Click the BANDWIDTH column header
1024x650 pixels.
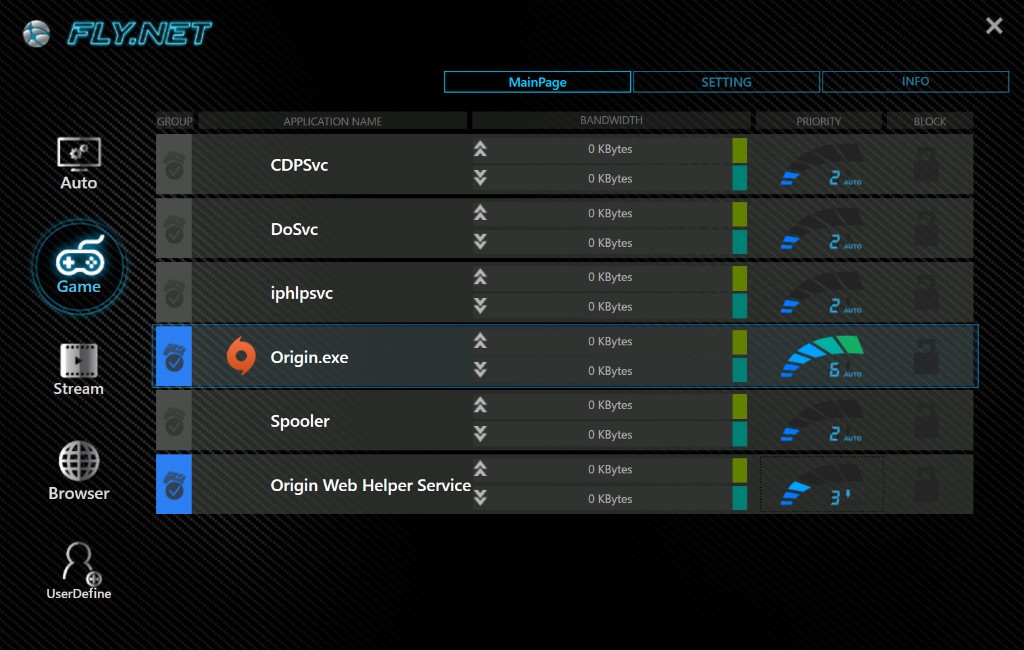(611, 120)
